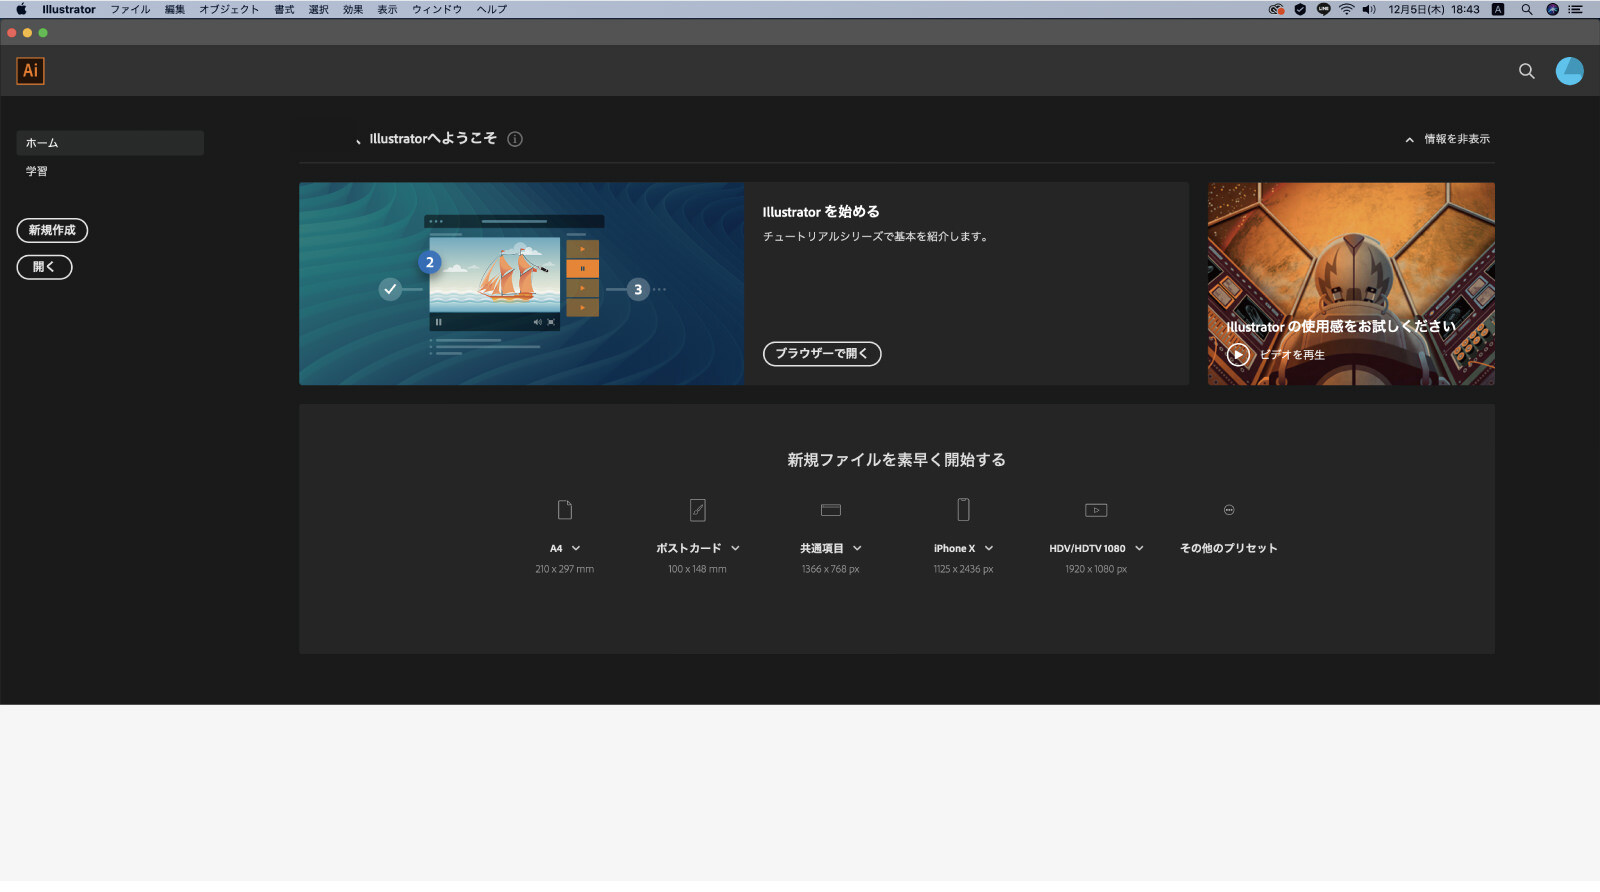The image size is (1600, 892).
Task: Click the 100 x 148 mm size text
Action: [x=698, y=570]
